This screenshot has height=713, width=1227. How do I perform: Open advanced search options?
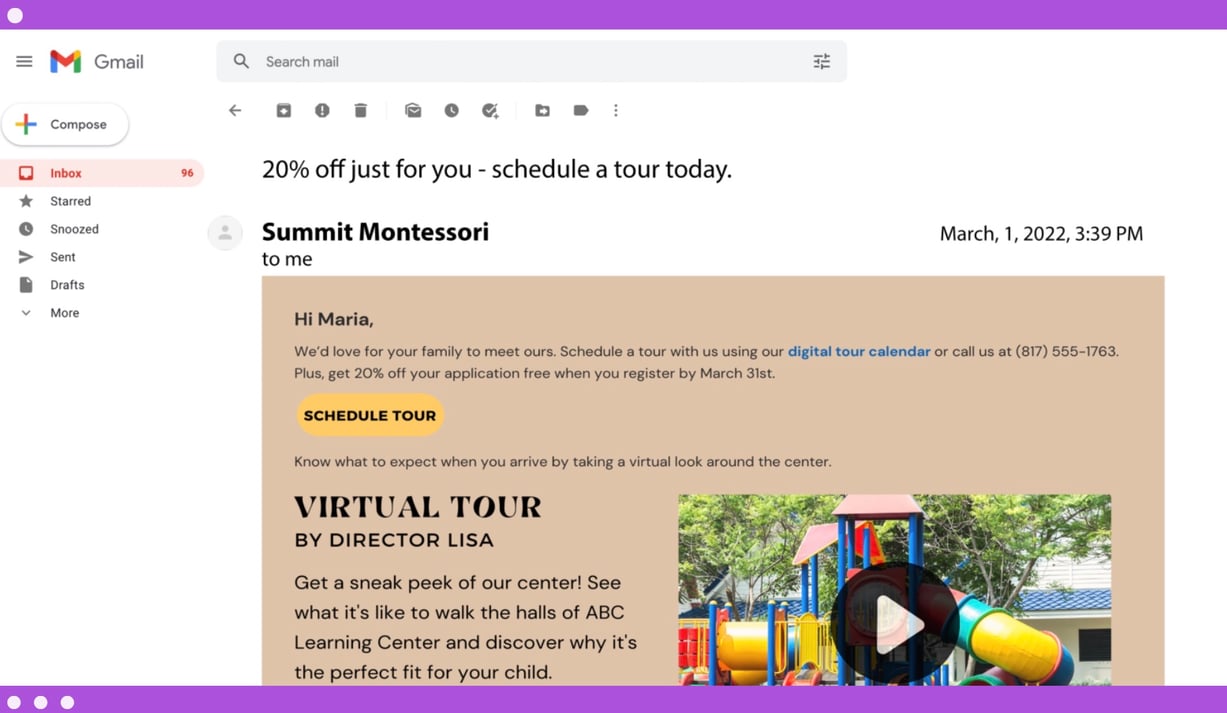click(821, 61)
